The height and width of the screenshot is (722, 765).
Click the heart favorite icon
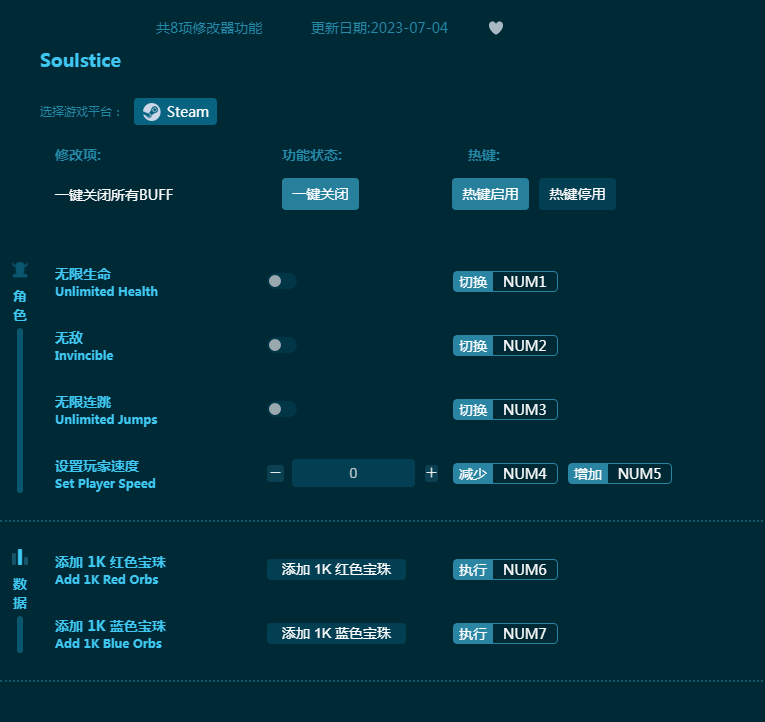click(496, 28)
